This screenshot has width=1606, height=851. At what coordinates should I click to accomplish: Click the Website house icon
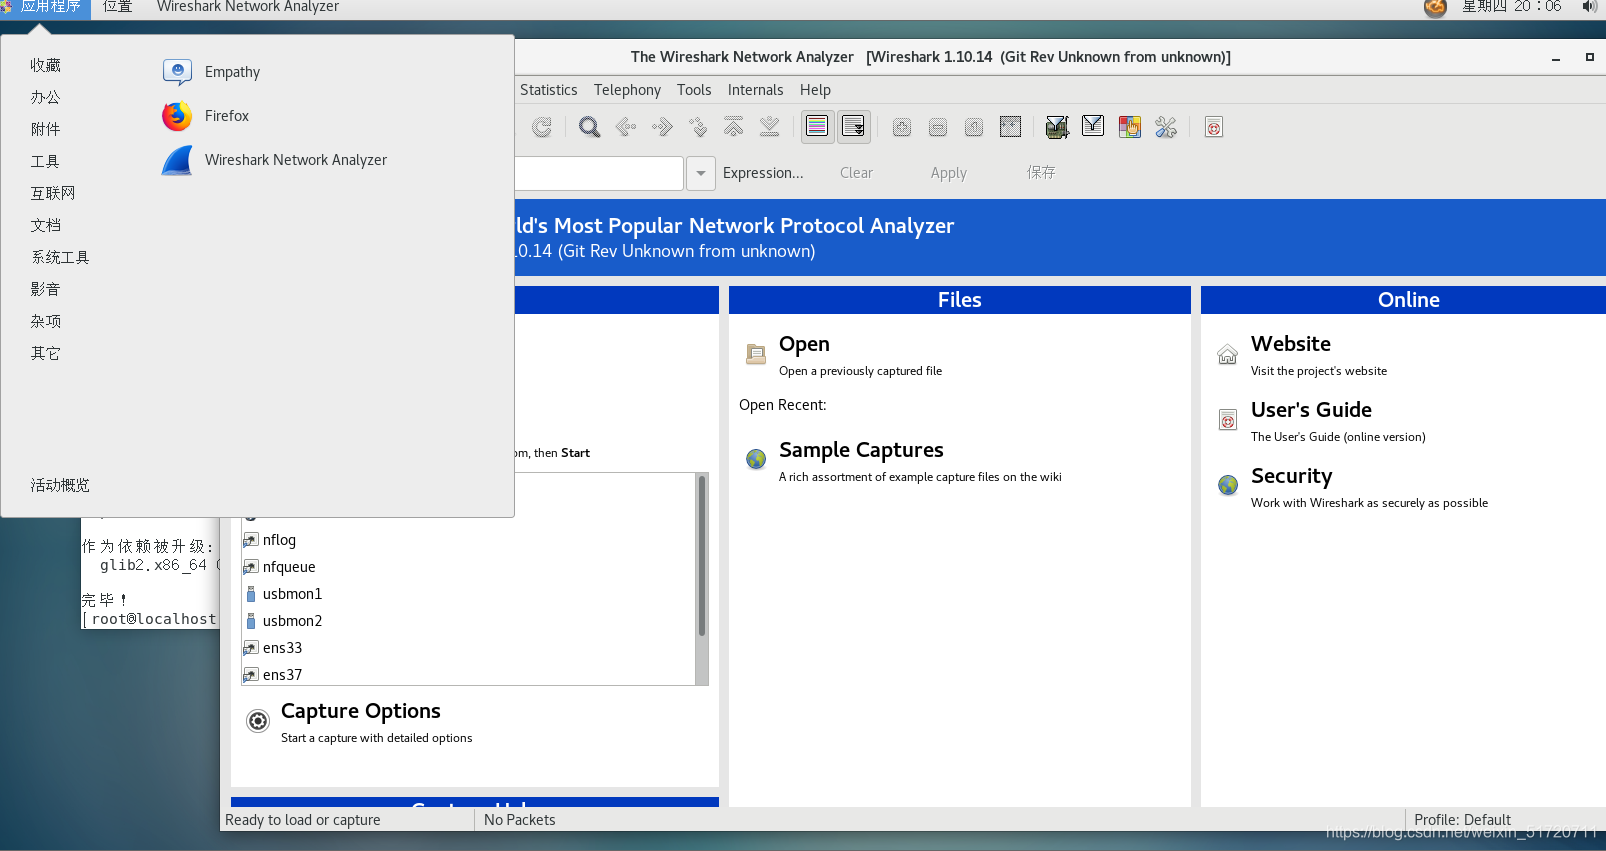pyautogui.click(x=1228, y=355)
